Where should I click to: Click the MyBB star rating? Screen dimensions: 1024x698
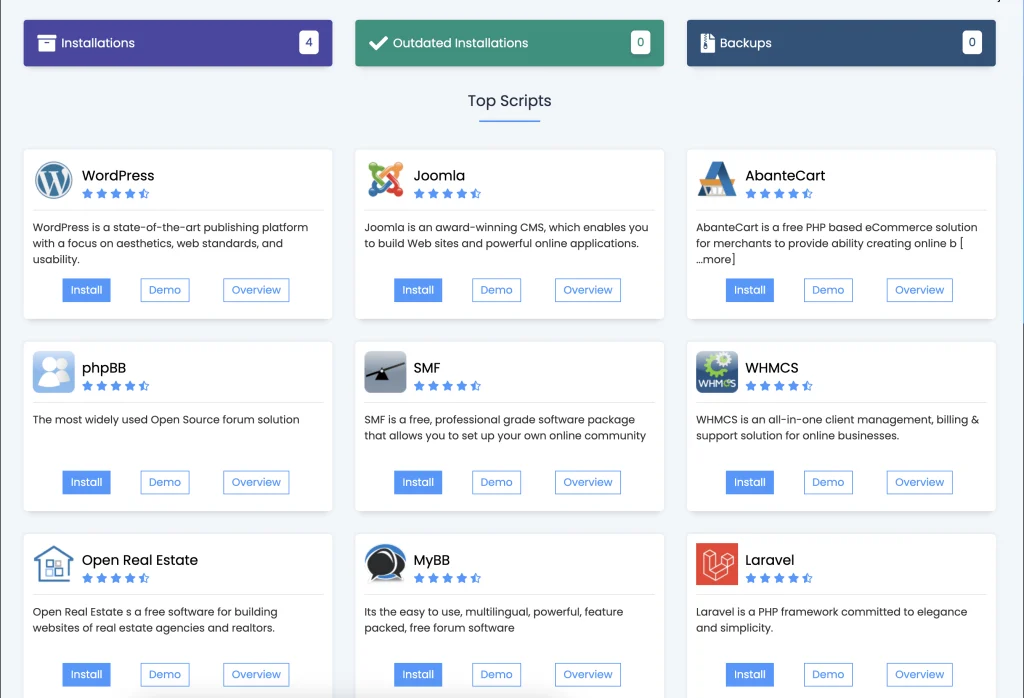click(x=447, y=578)
